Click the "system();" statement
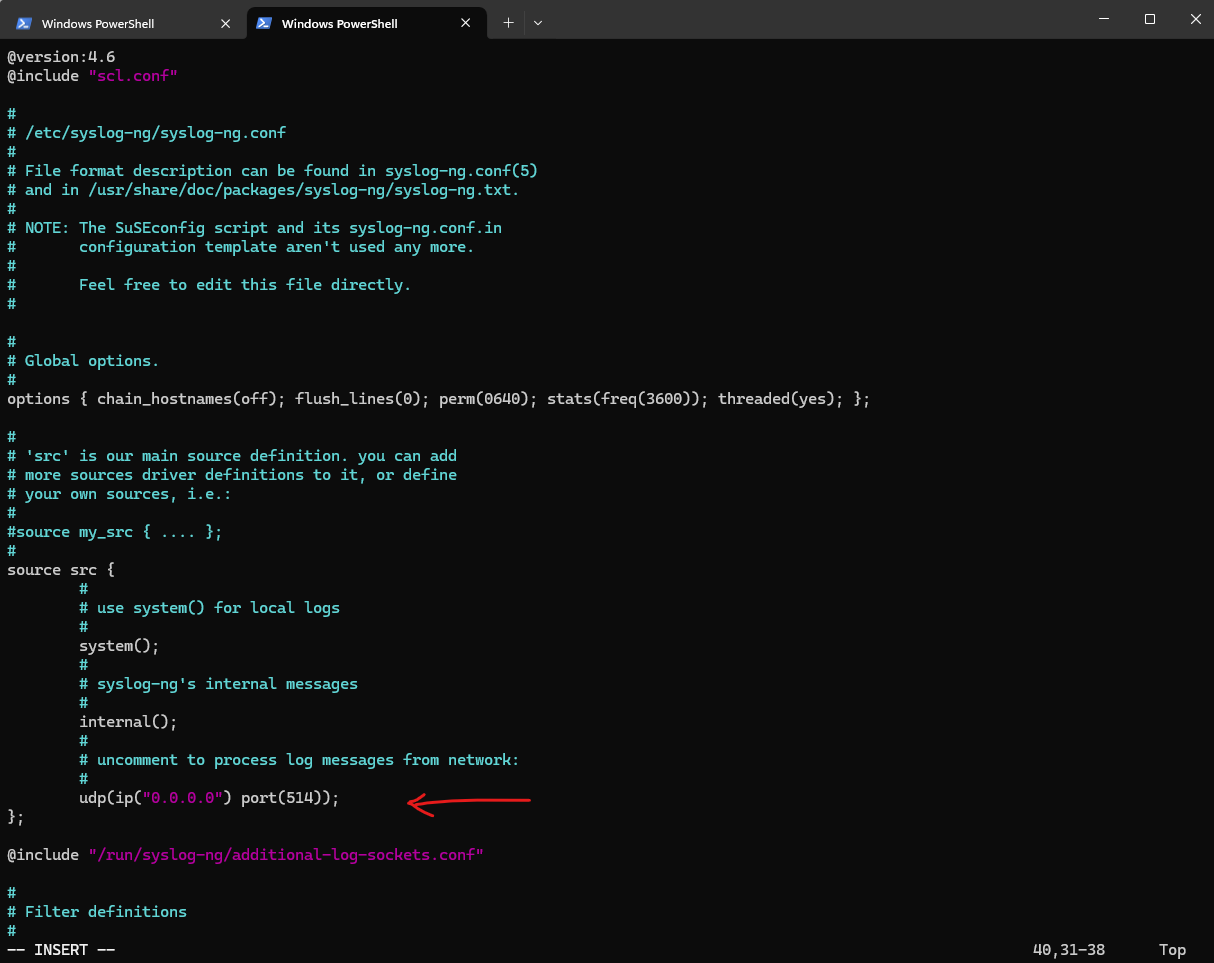Viewport: 1214px width, 963px height. 119,646
